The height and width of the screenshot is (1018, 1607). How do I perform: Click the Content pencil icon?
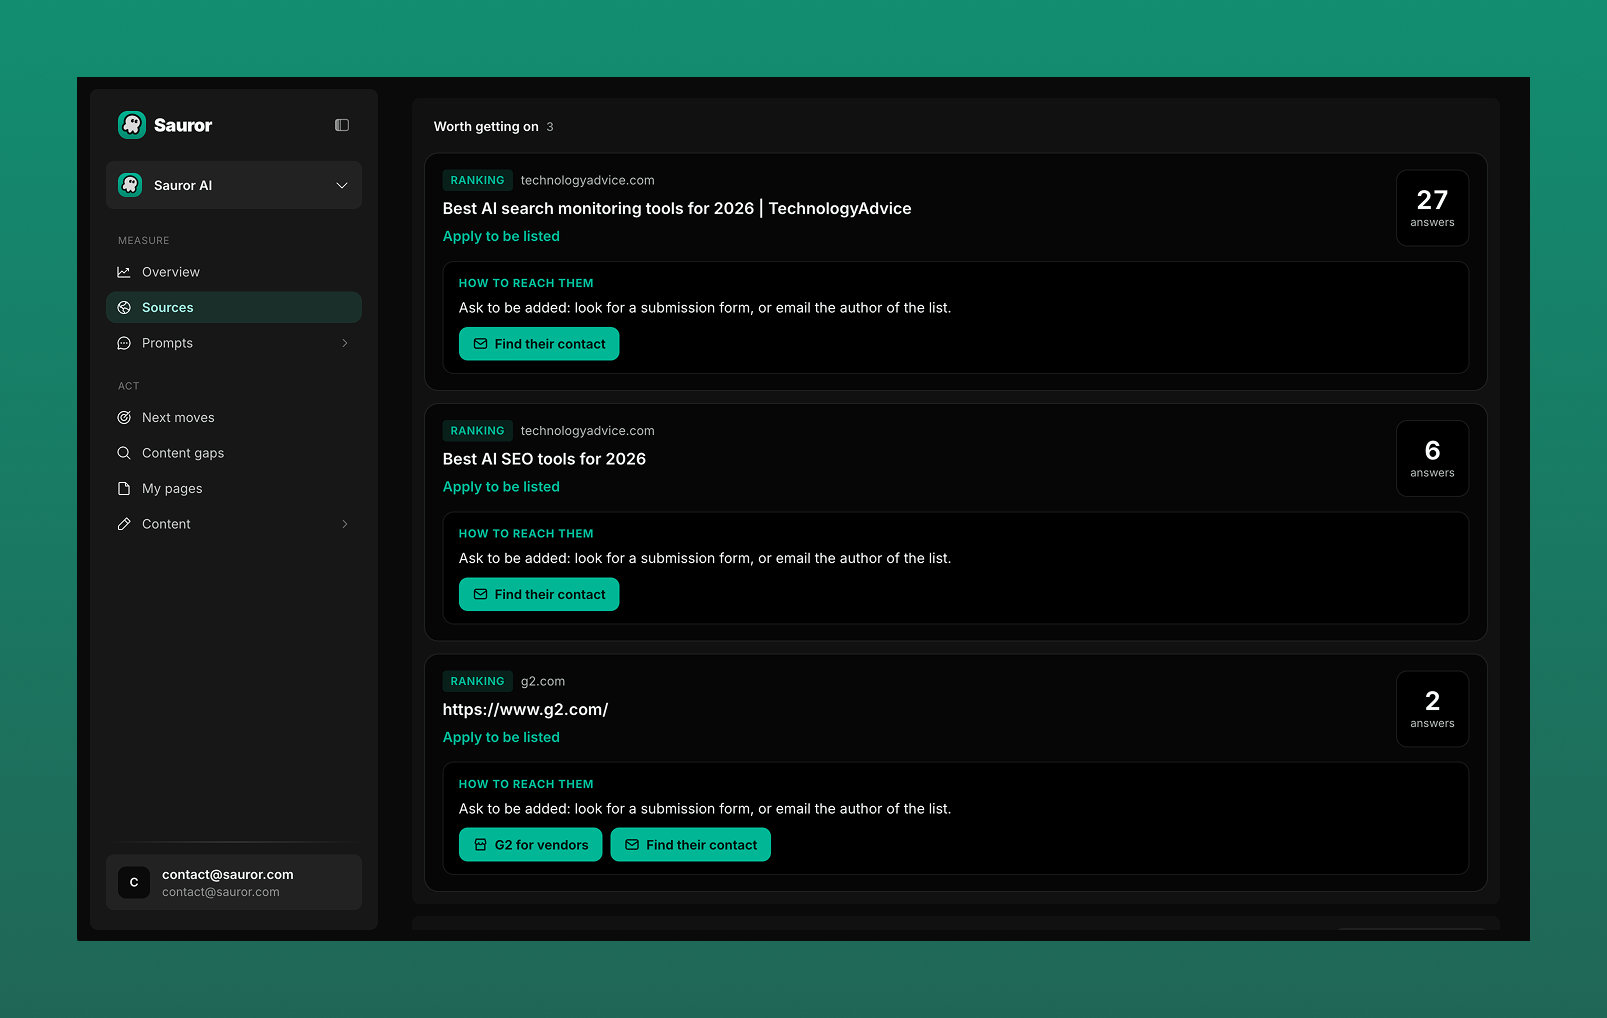[124, 524]
